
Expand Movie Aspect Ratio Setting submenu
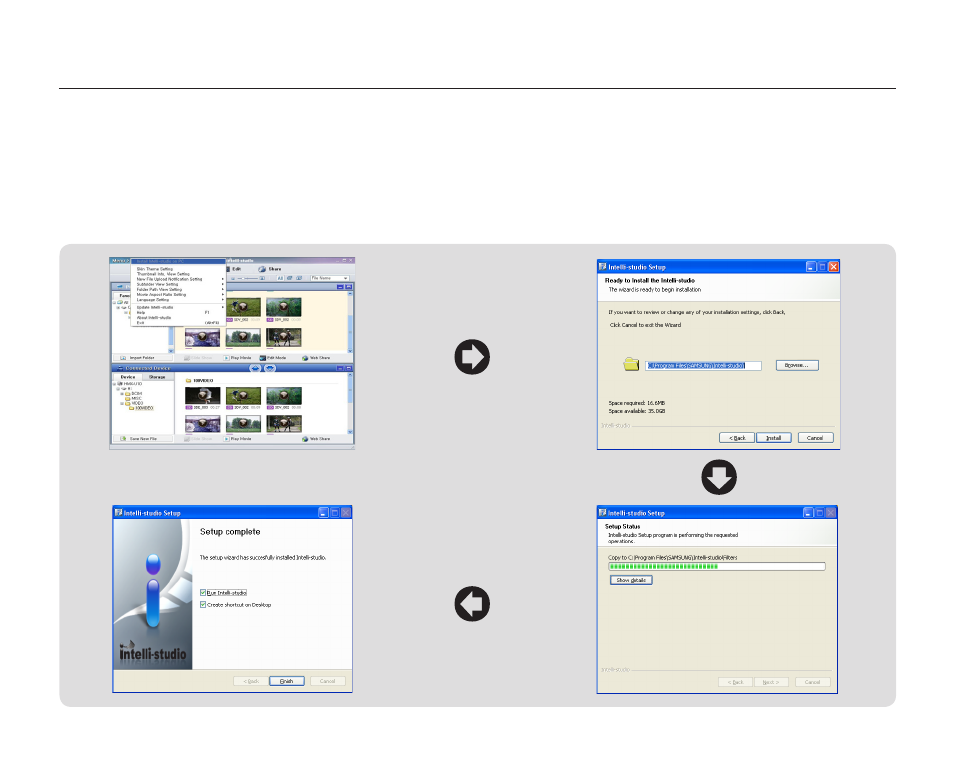(223, 294)
